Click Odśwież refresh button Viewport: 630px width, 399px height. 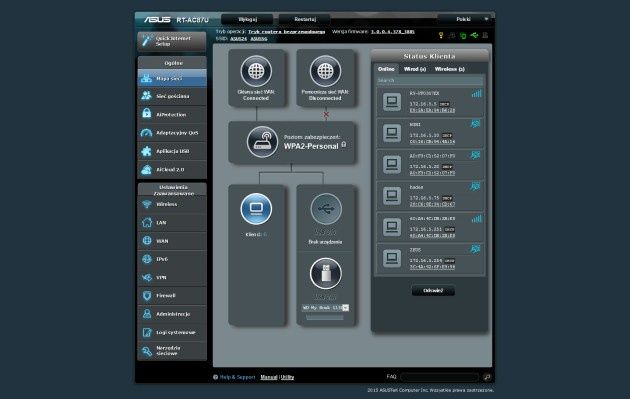(433, 291)
